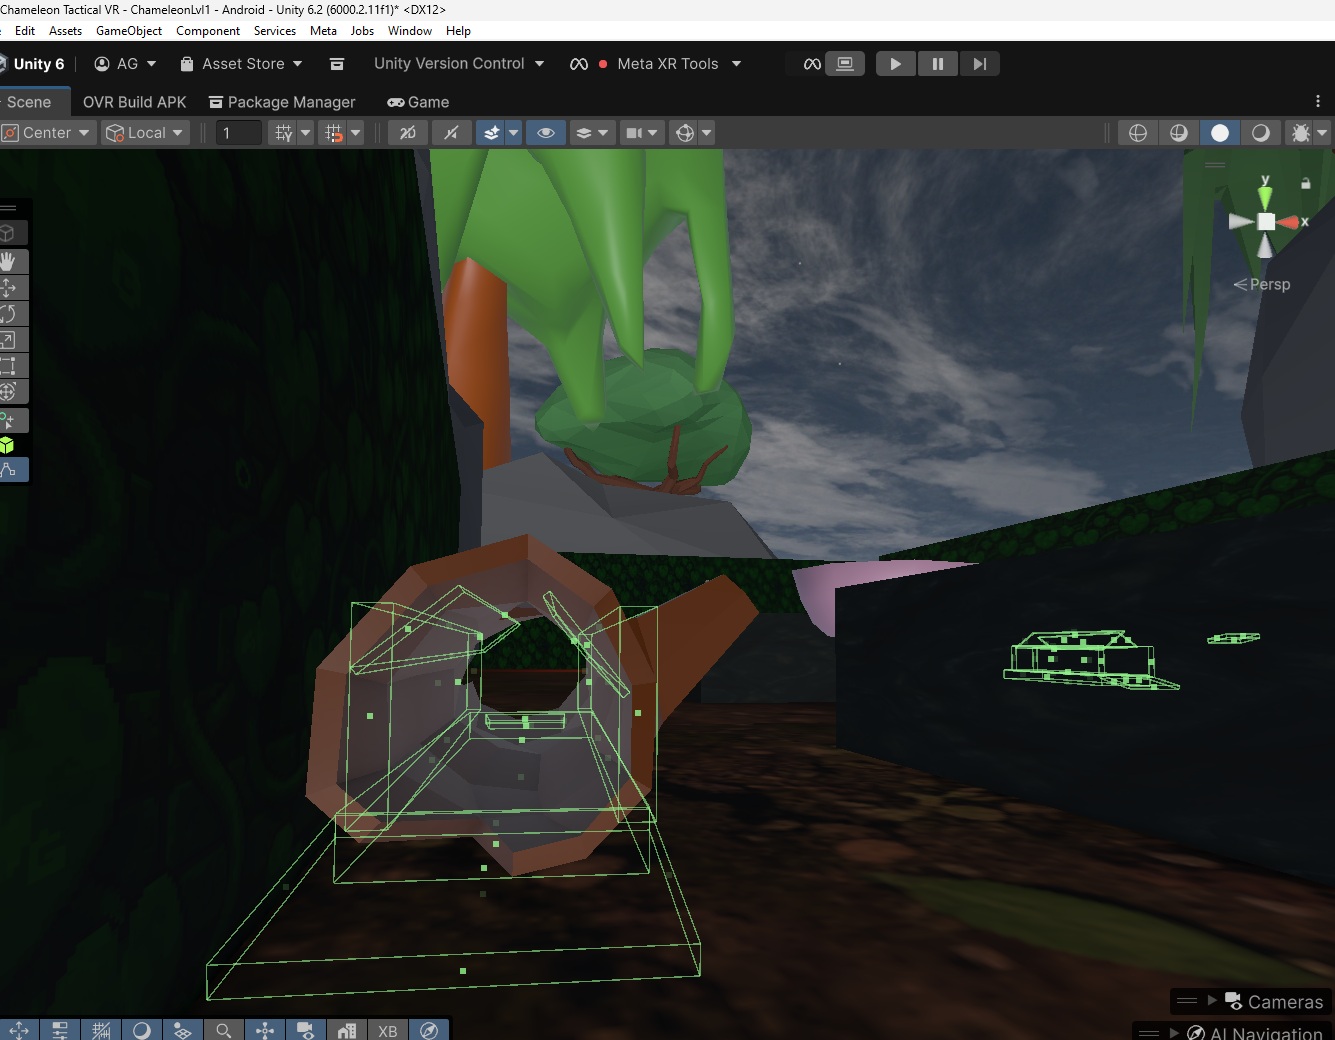This screenshot has width=1335, height=1040.
Task: Select the Hand view tool
Action: (12, 261)
